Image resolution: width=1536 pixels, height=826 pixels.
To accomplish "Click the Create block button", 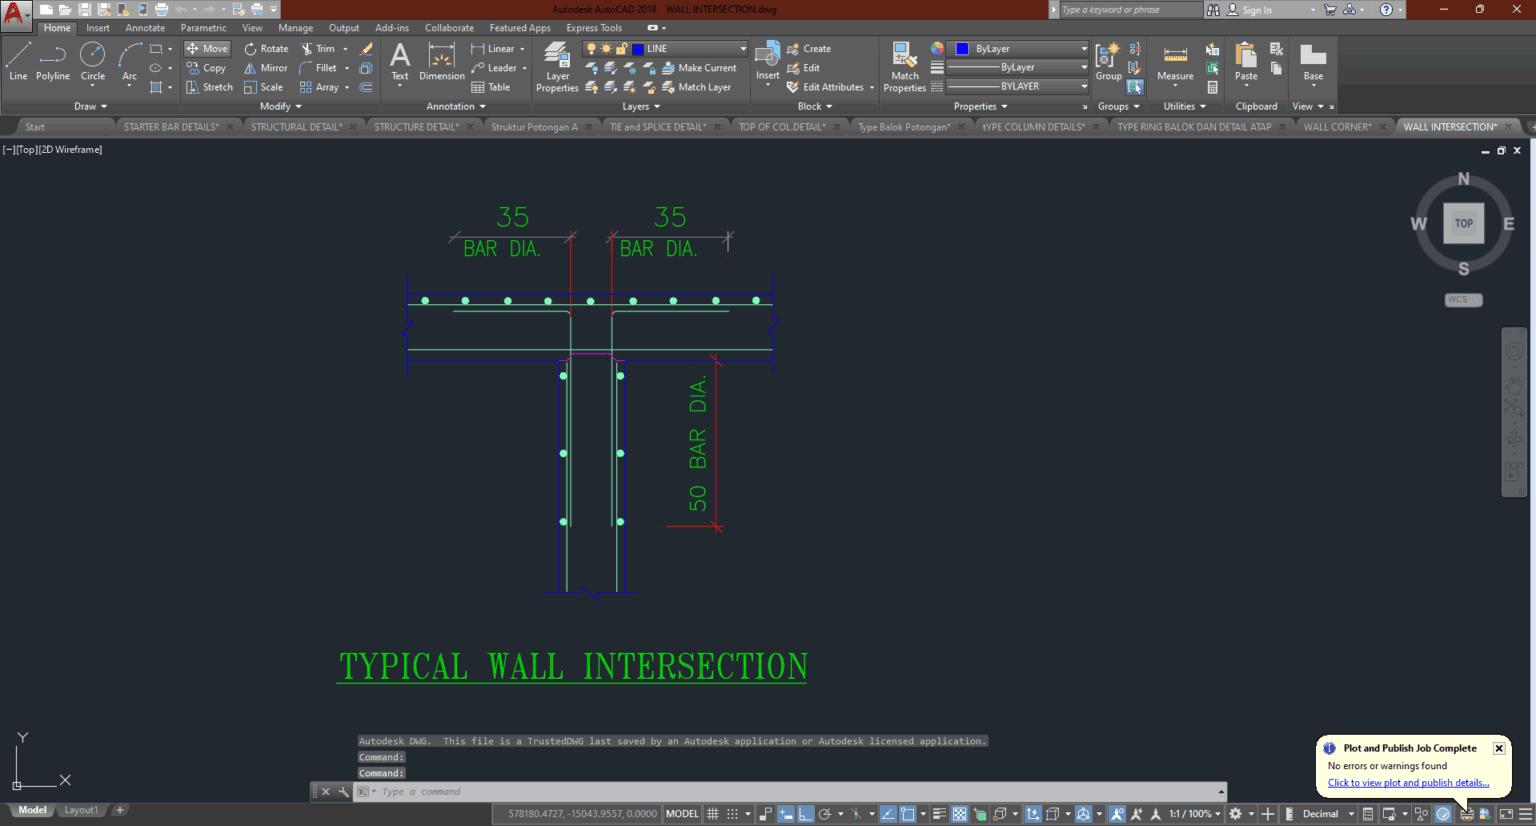I will pos(810,48).
